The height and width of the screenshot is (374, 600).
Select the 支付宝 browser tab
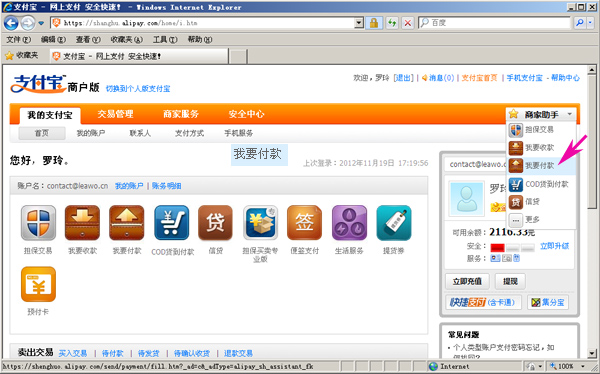[139, 56]
